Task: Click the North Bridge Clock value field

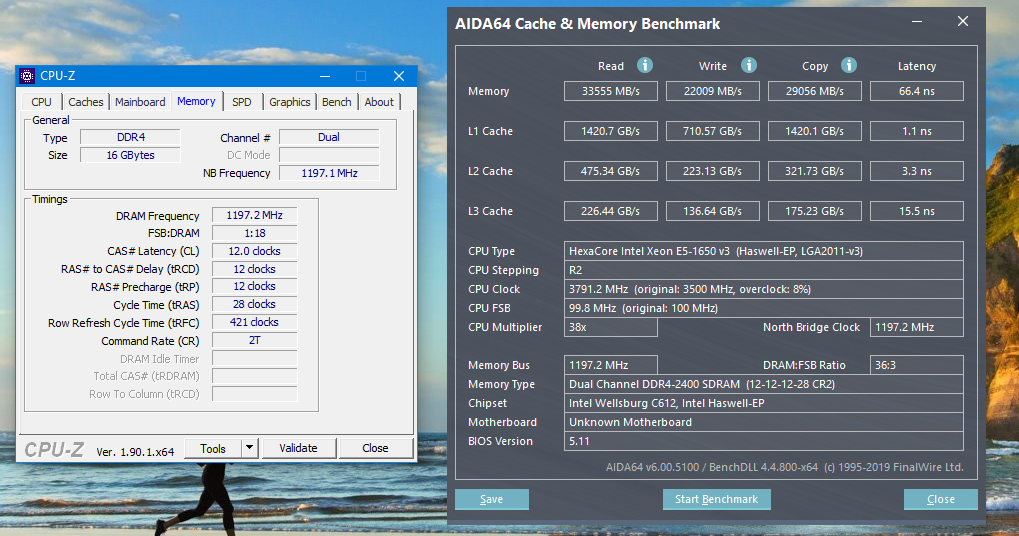Action: tap(917, 327)
